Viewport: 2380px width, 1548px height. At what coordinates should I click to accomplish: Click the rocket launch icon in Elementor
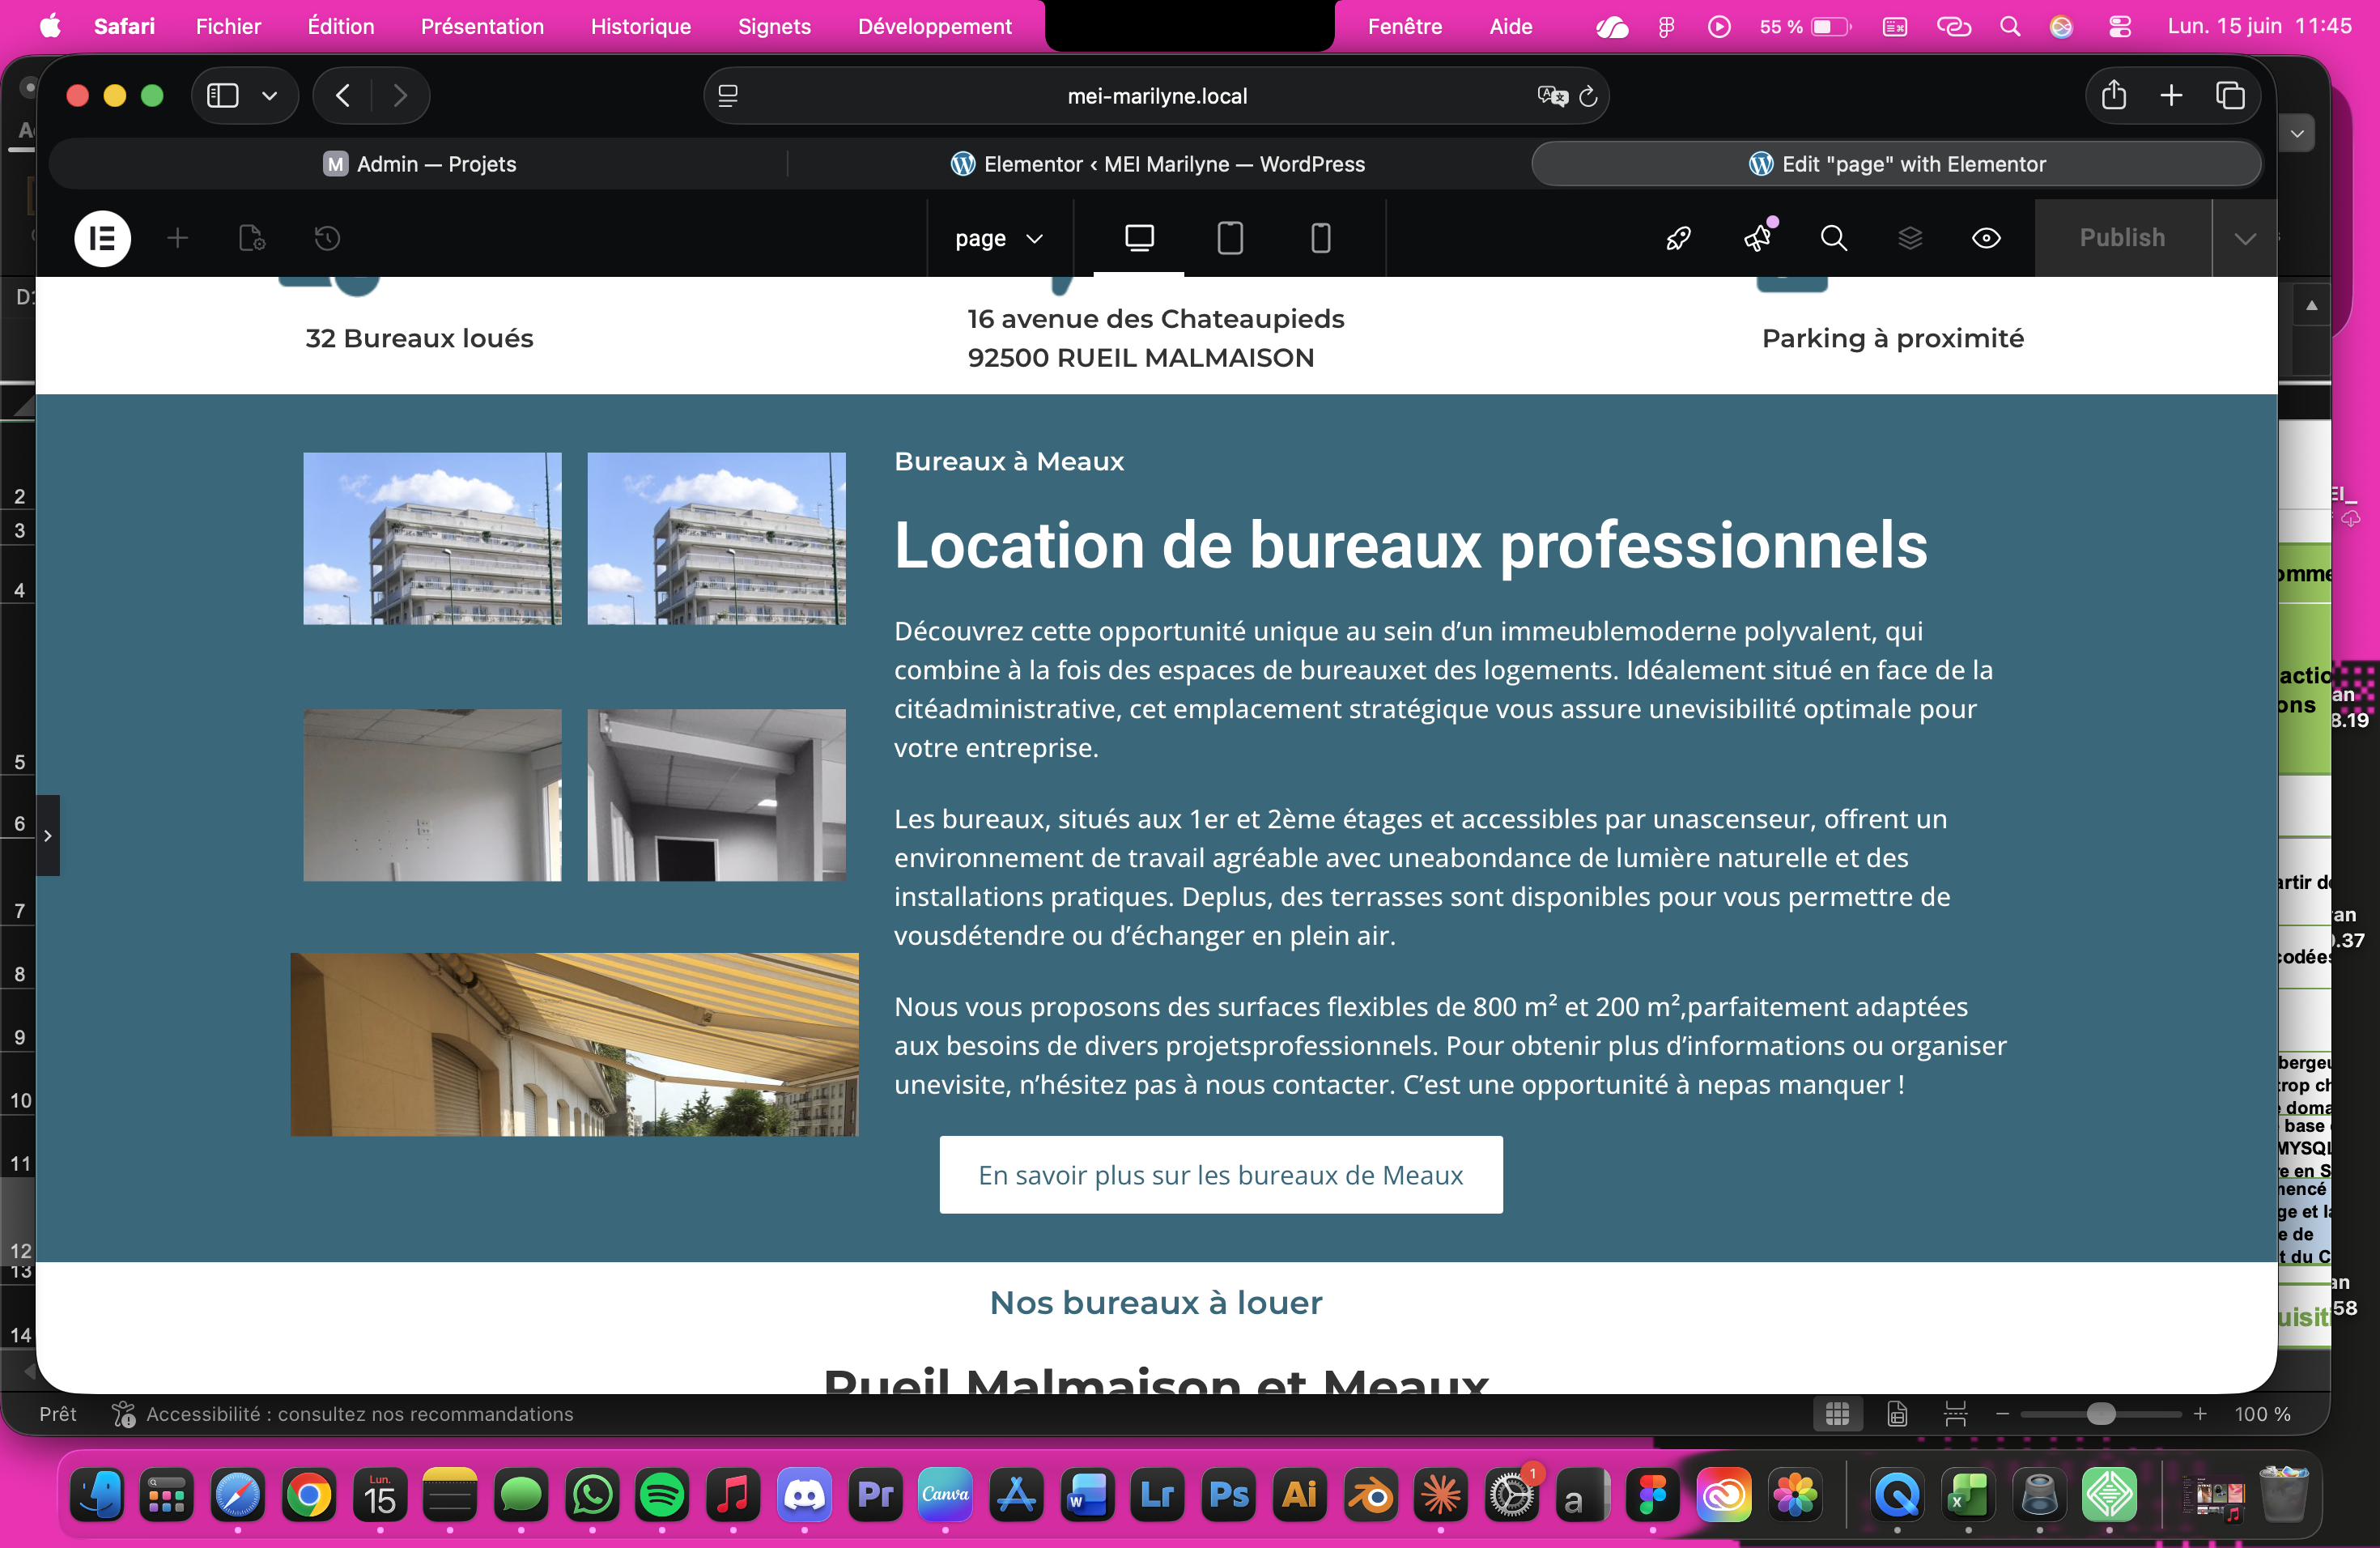(1679, 238)
